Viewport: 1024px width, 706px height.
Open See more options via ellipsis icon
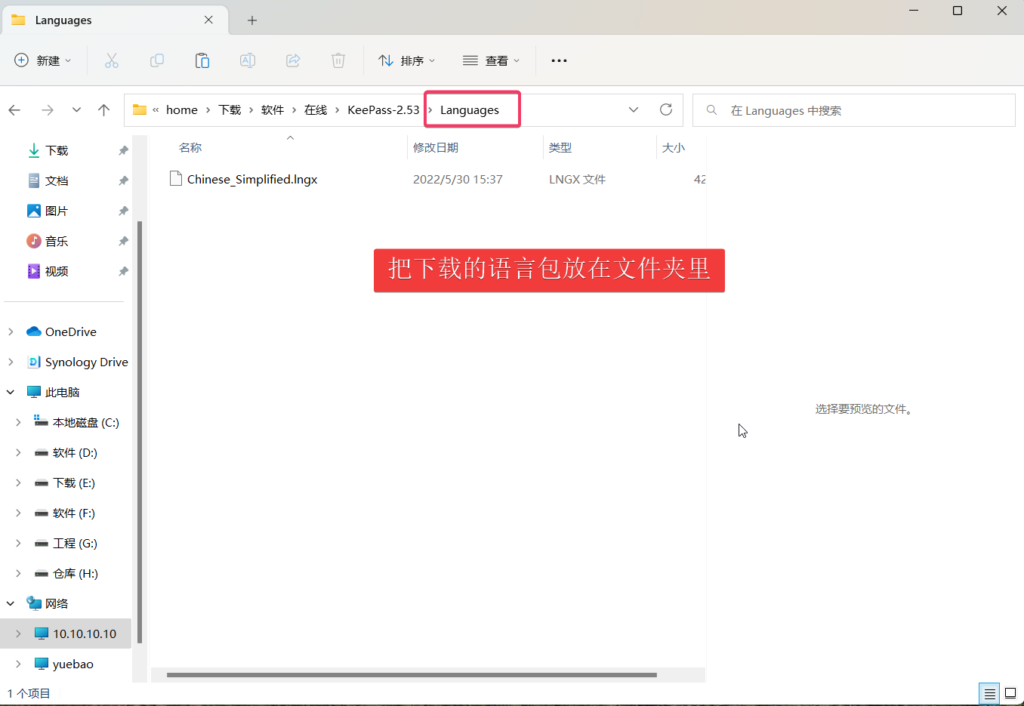pyautogui.click(x=558, y=60)
